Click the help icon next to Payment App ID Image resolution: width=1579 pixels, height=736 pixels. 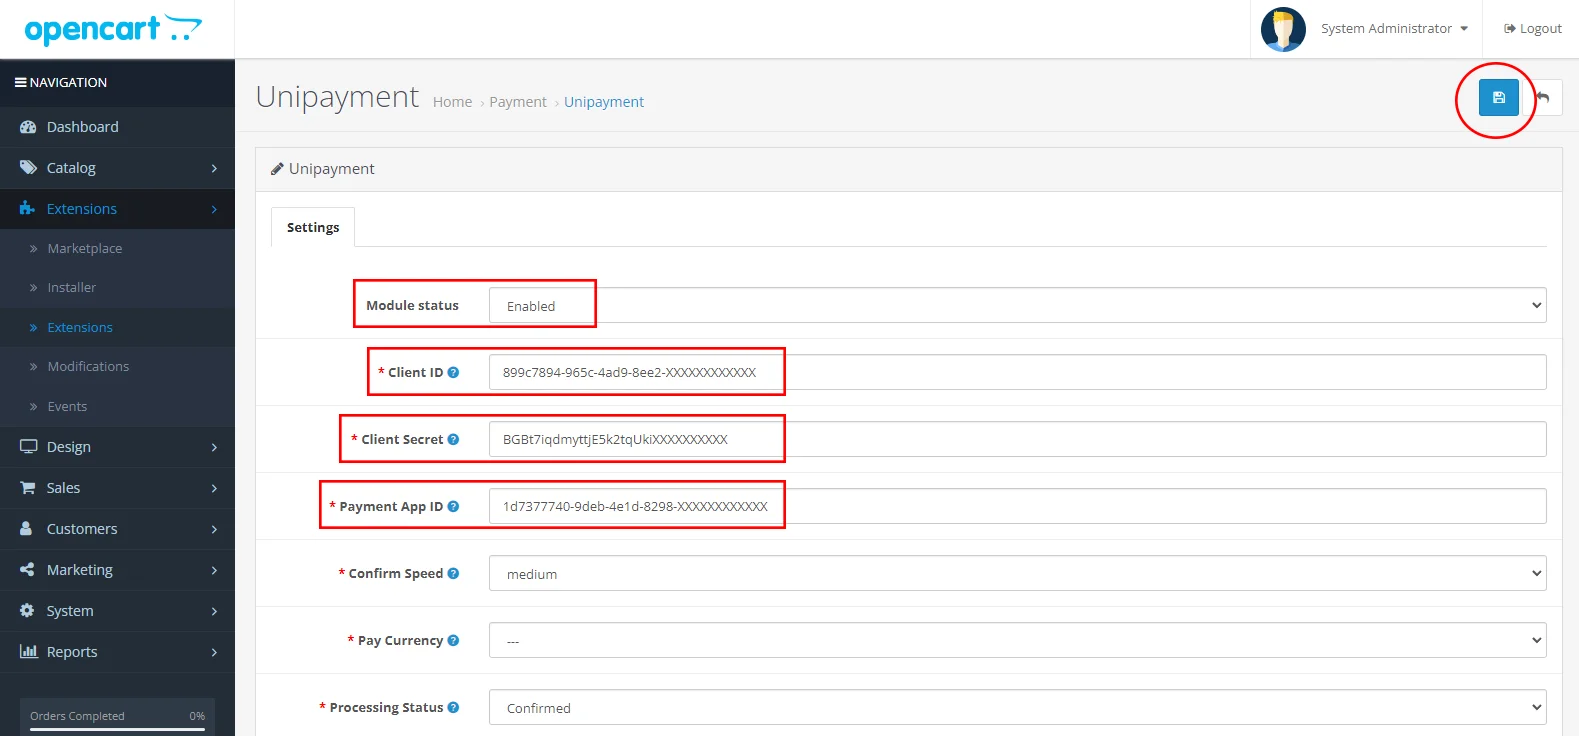pos(453,506)
